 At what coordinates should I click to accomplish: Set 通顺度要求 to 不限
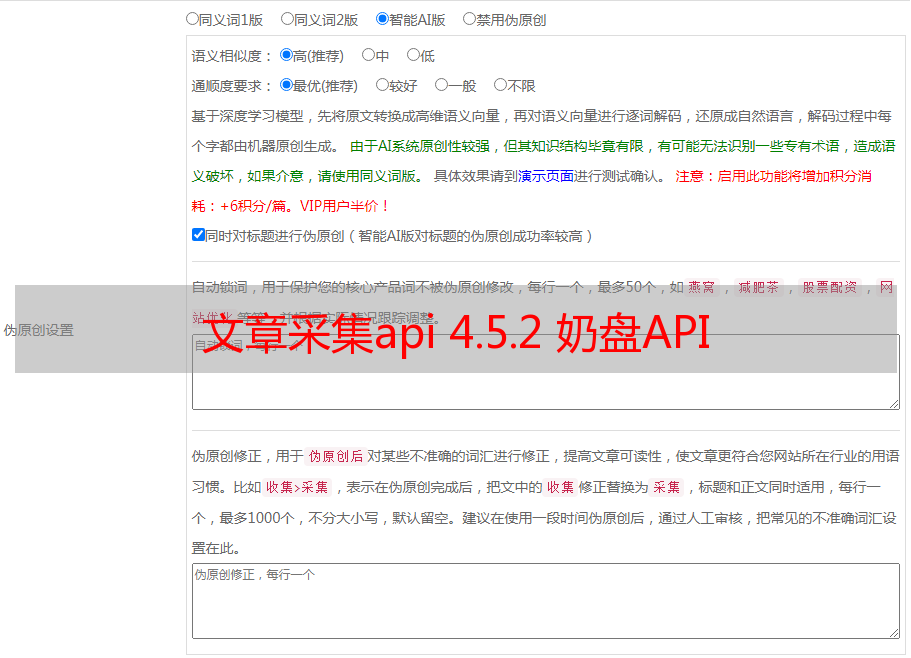pyautogui.click(x=500, y=85)
